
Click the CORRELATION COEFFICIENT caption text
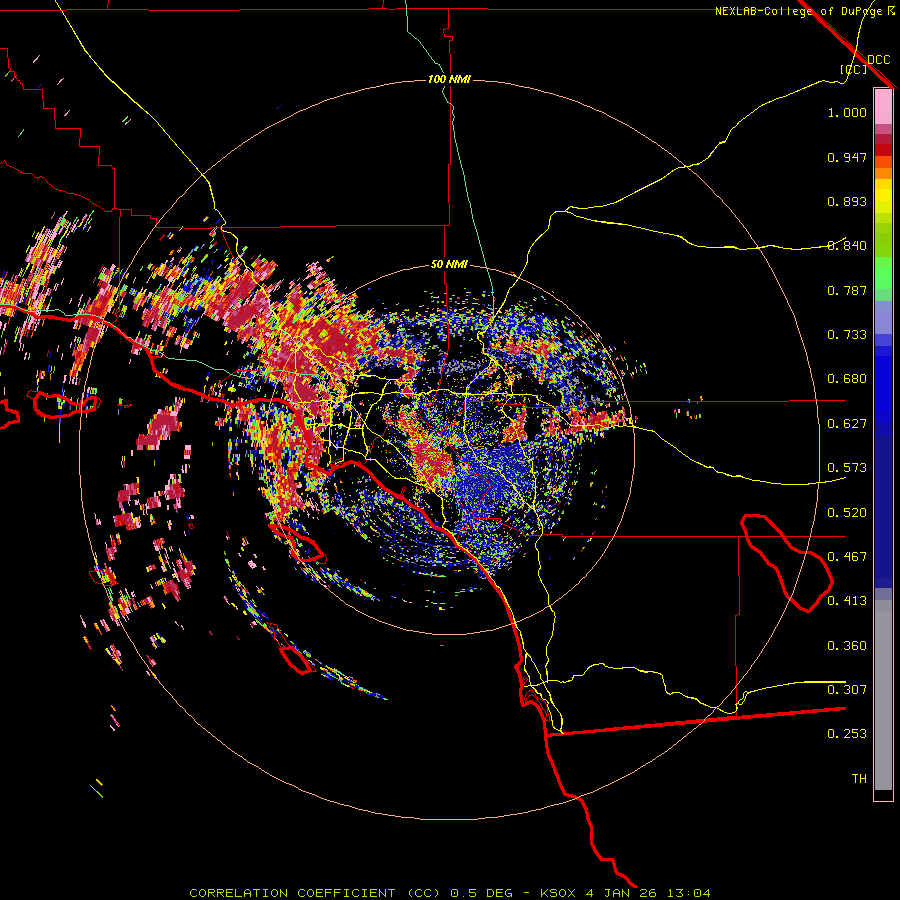click(292, 893)
